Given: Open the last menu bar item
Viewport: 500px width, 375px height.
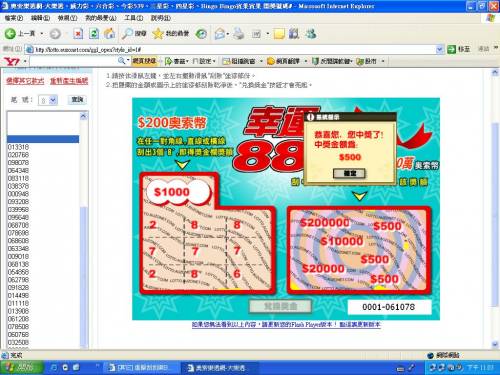Looking at the screenshot, I should [x=161, y=18].
